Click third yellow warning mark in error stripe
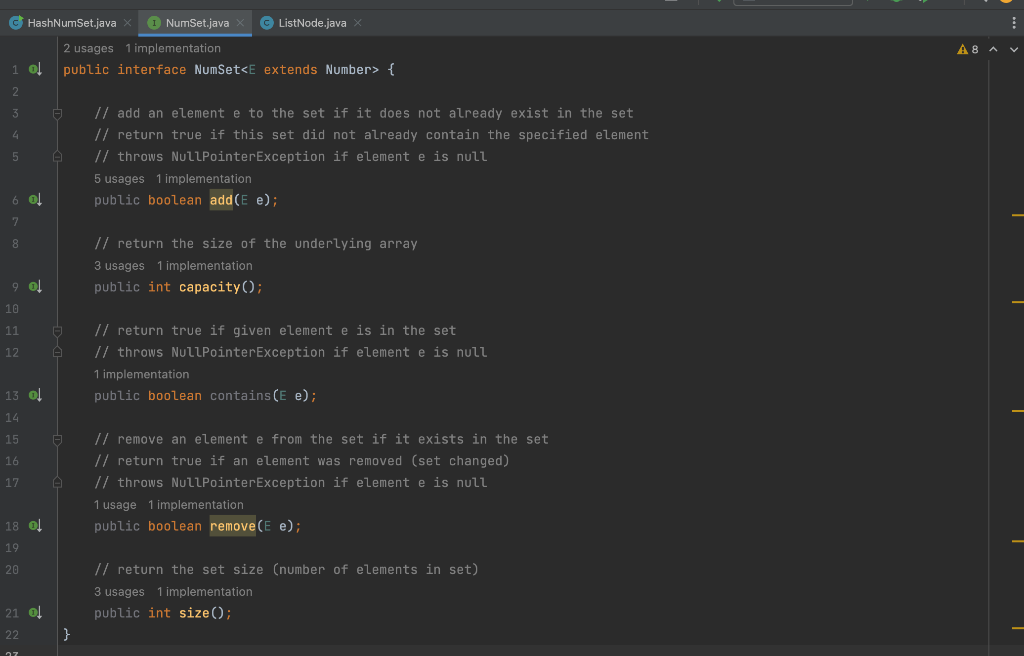 point(1017,410)
